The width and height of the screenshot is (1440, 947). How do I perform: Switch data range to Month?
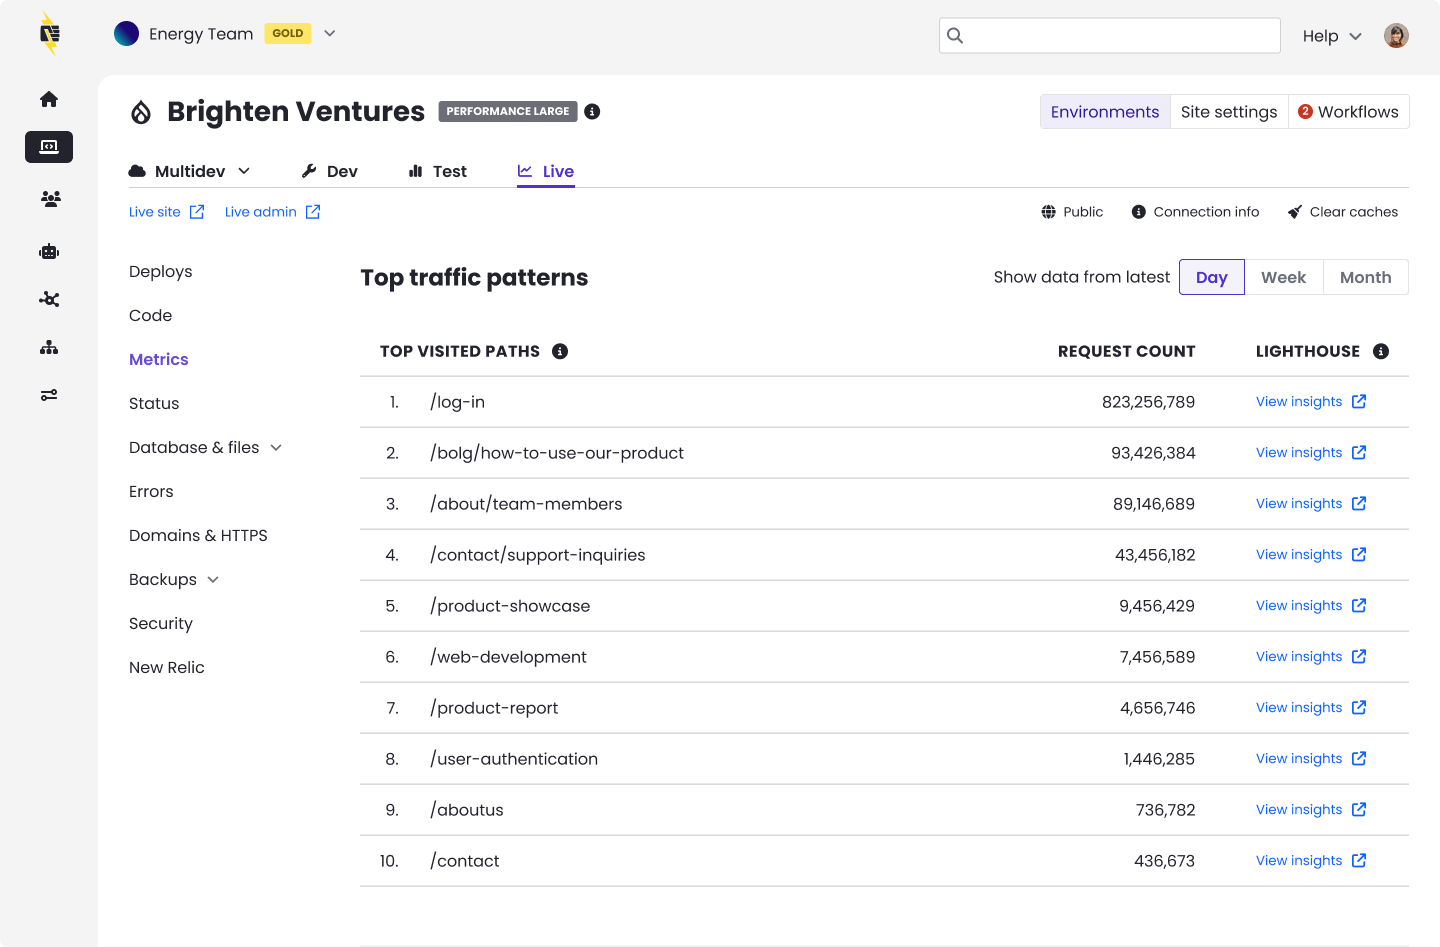coord(1365,277)
